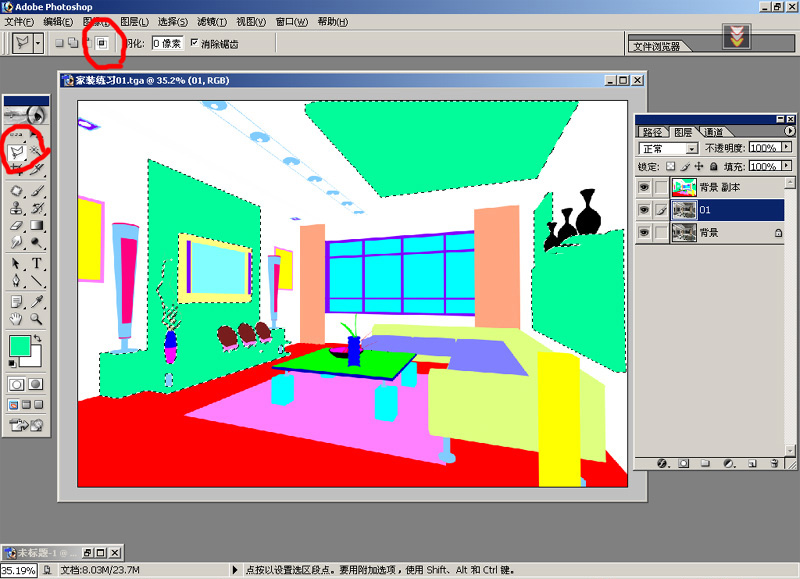Open the 填充 fill slider arrow

tap(786, 166)
